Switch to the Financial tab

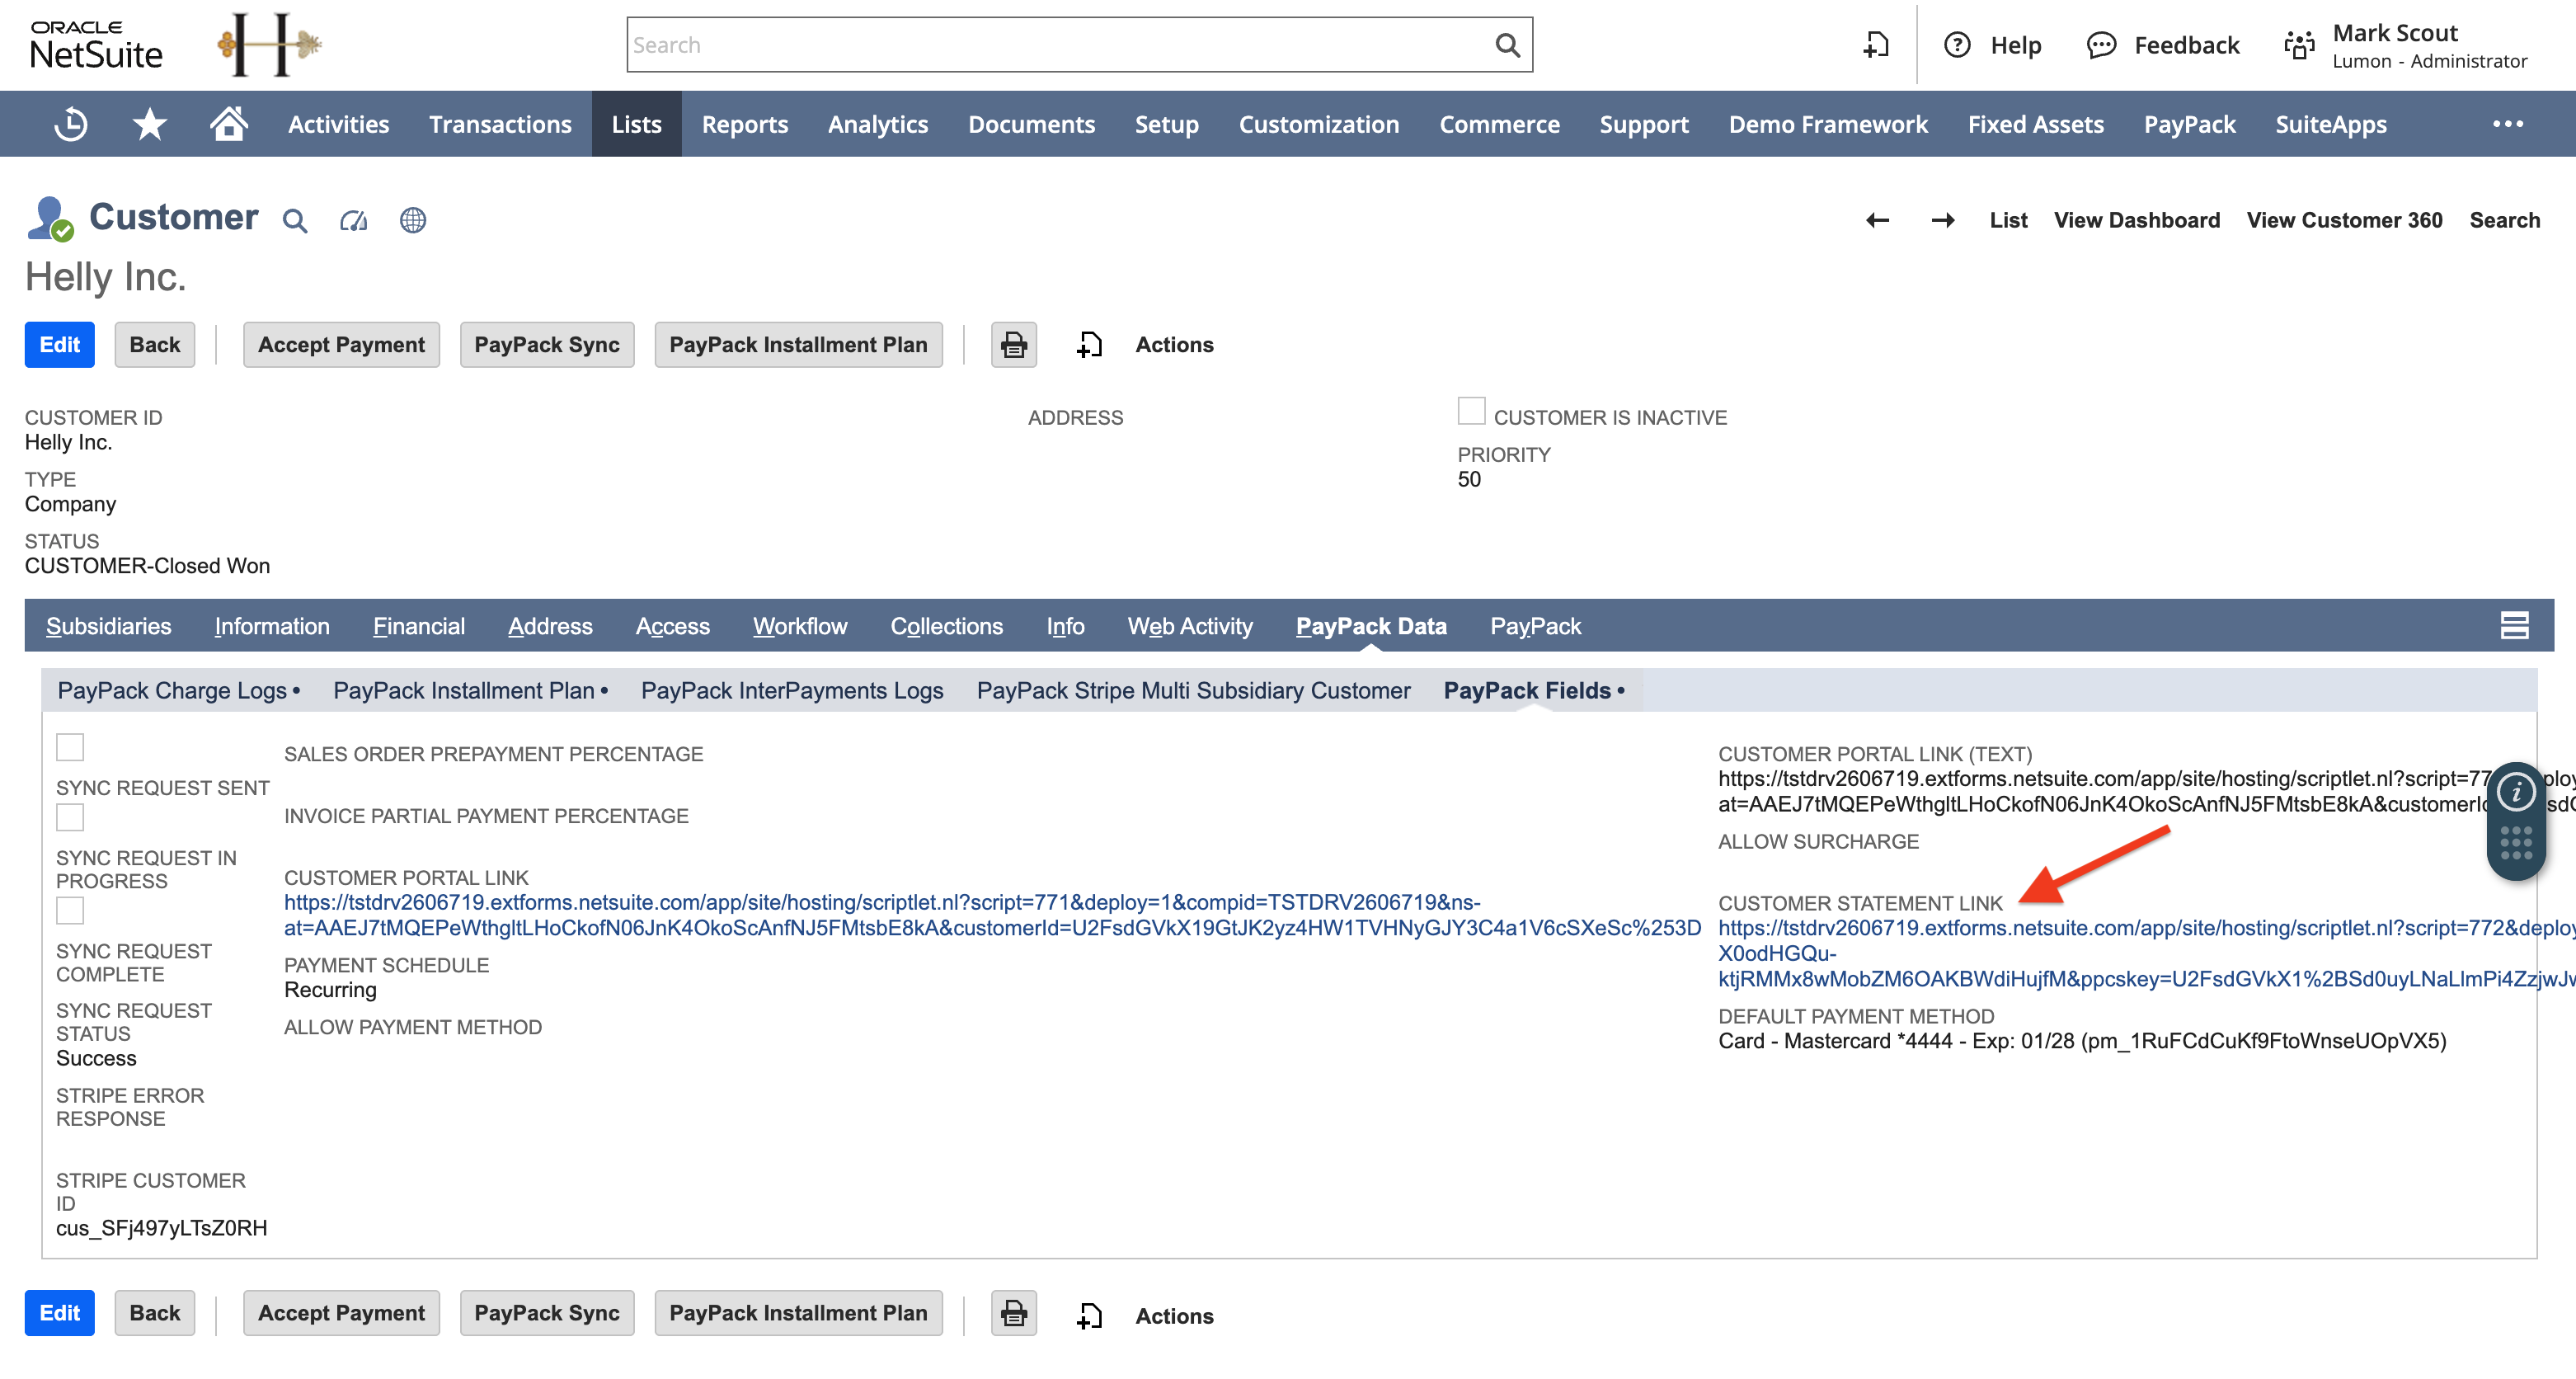tap(419, 626)
